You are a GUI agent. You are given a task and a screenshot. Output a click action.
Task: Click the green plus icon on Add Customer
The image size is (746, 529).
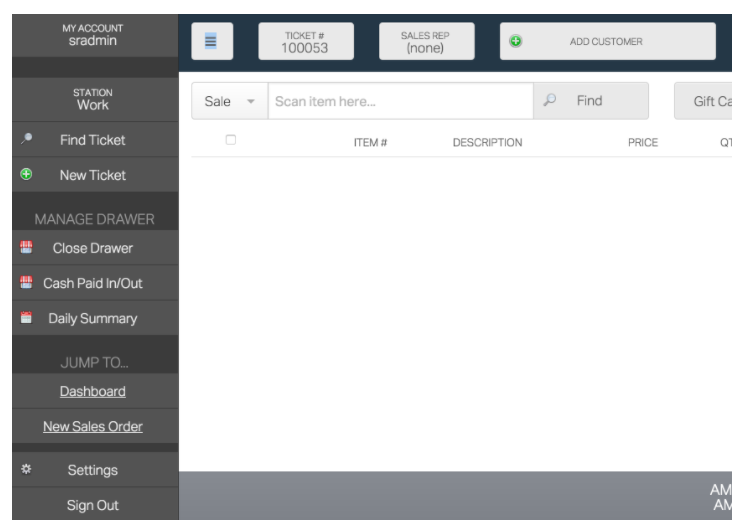[516, 42]
